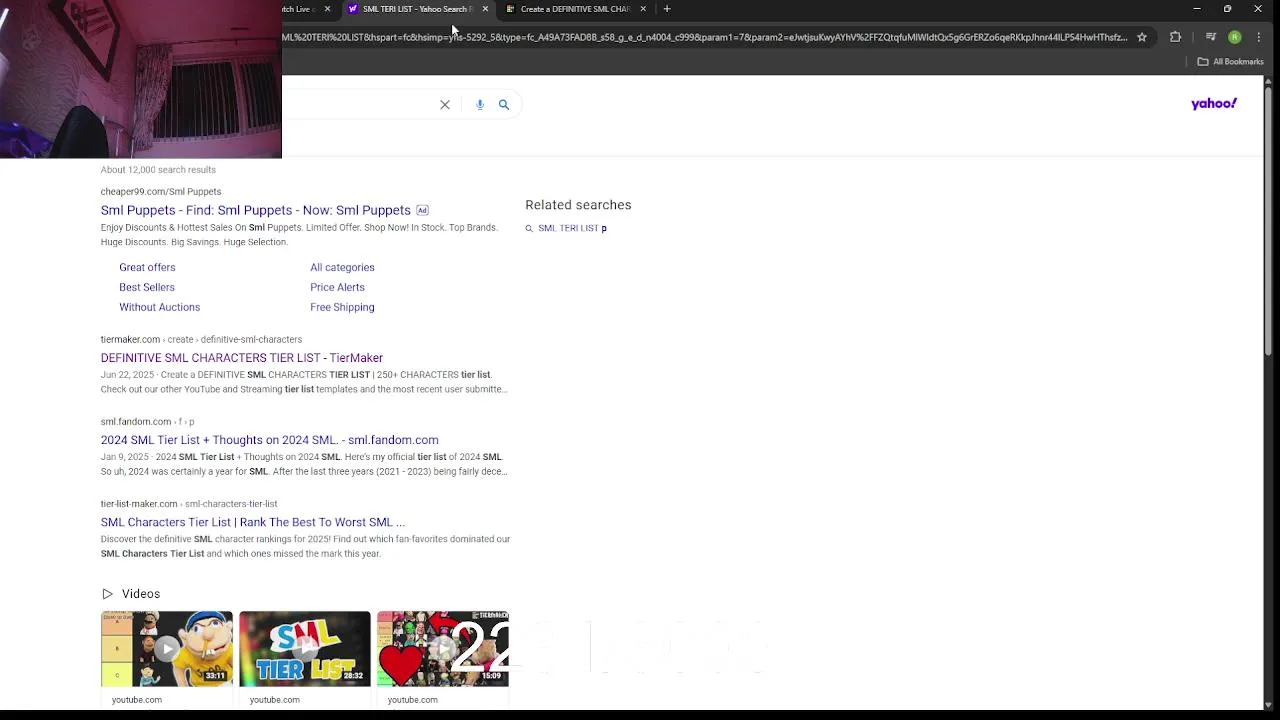
Task: Click the tier-list-maker.com breadcrumb text
Action: 189,504
